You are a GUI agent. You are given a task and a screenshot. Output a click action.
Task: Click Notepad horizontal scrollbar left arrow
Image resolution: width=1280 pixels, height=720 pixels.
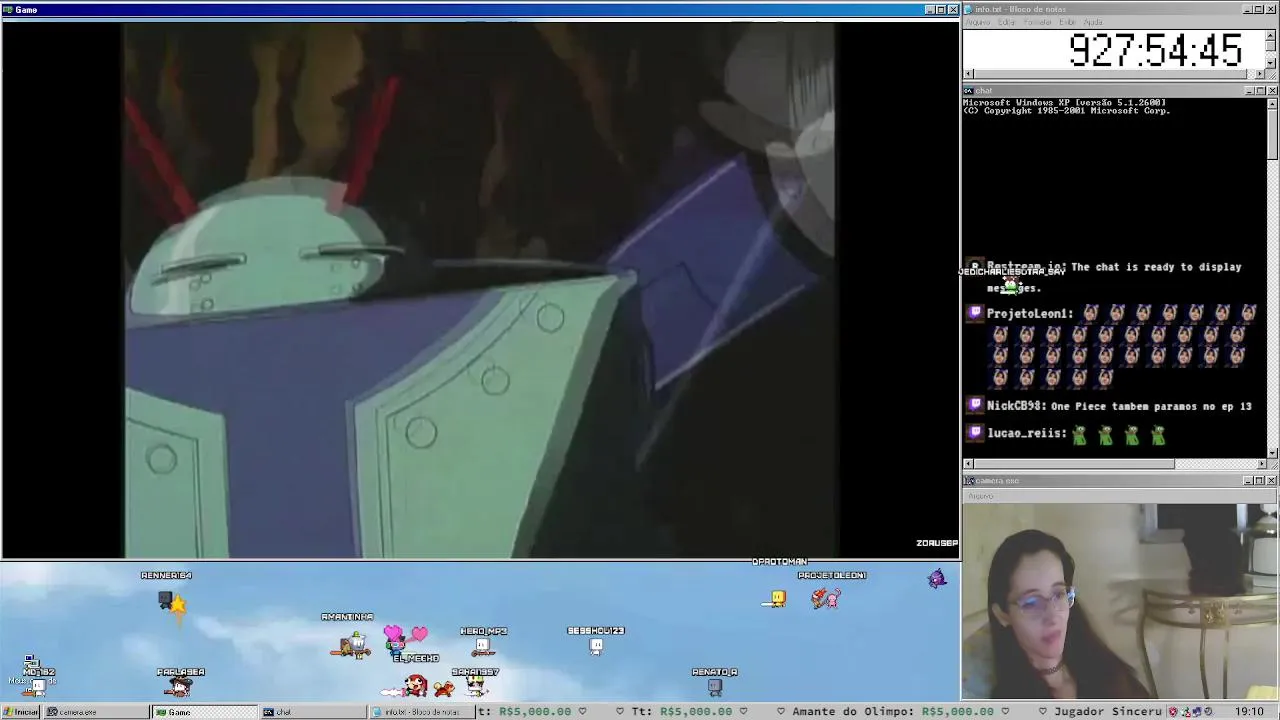968,74
